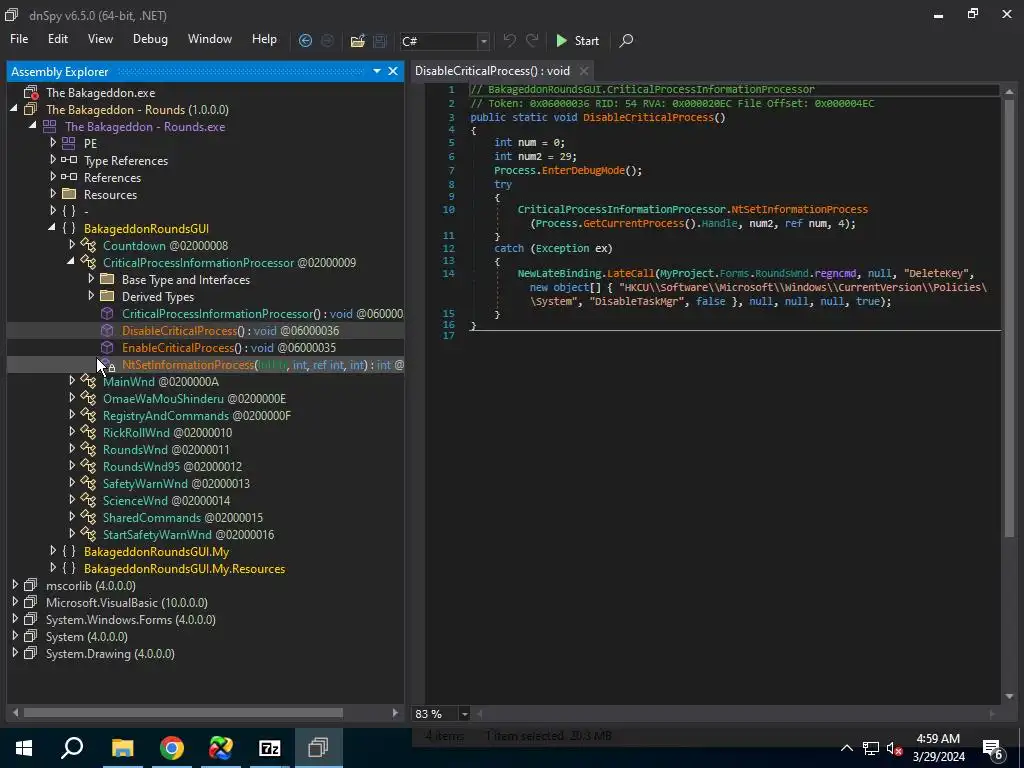This screenshot has width=1024, height=768.
Task: Select the BakageddonRoundsGUI.My.Resources namespace
Action: [x=184, y=568]
